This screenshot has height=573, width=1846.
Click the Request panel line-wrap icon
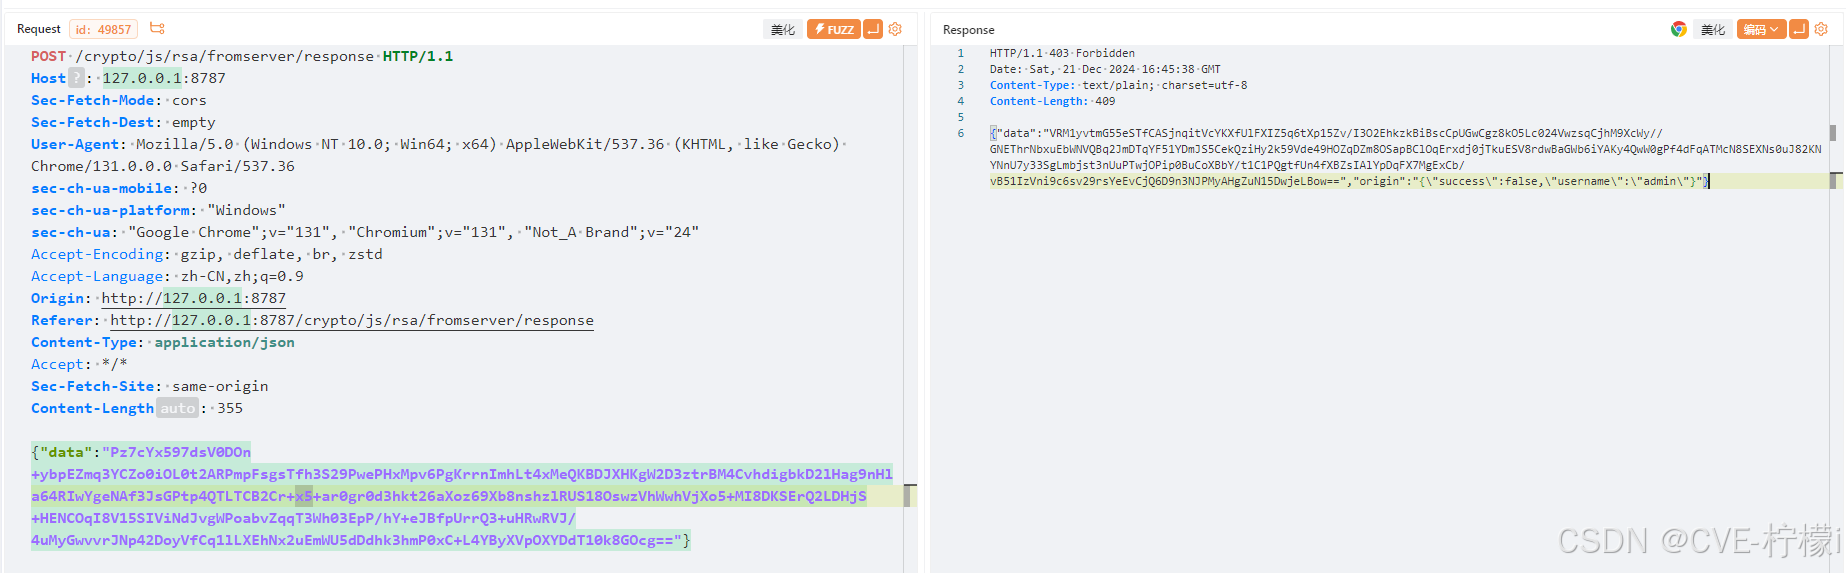tap(873, 29)
